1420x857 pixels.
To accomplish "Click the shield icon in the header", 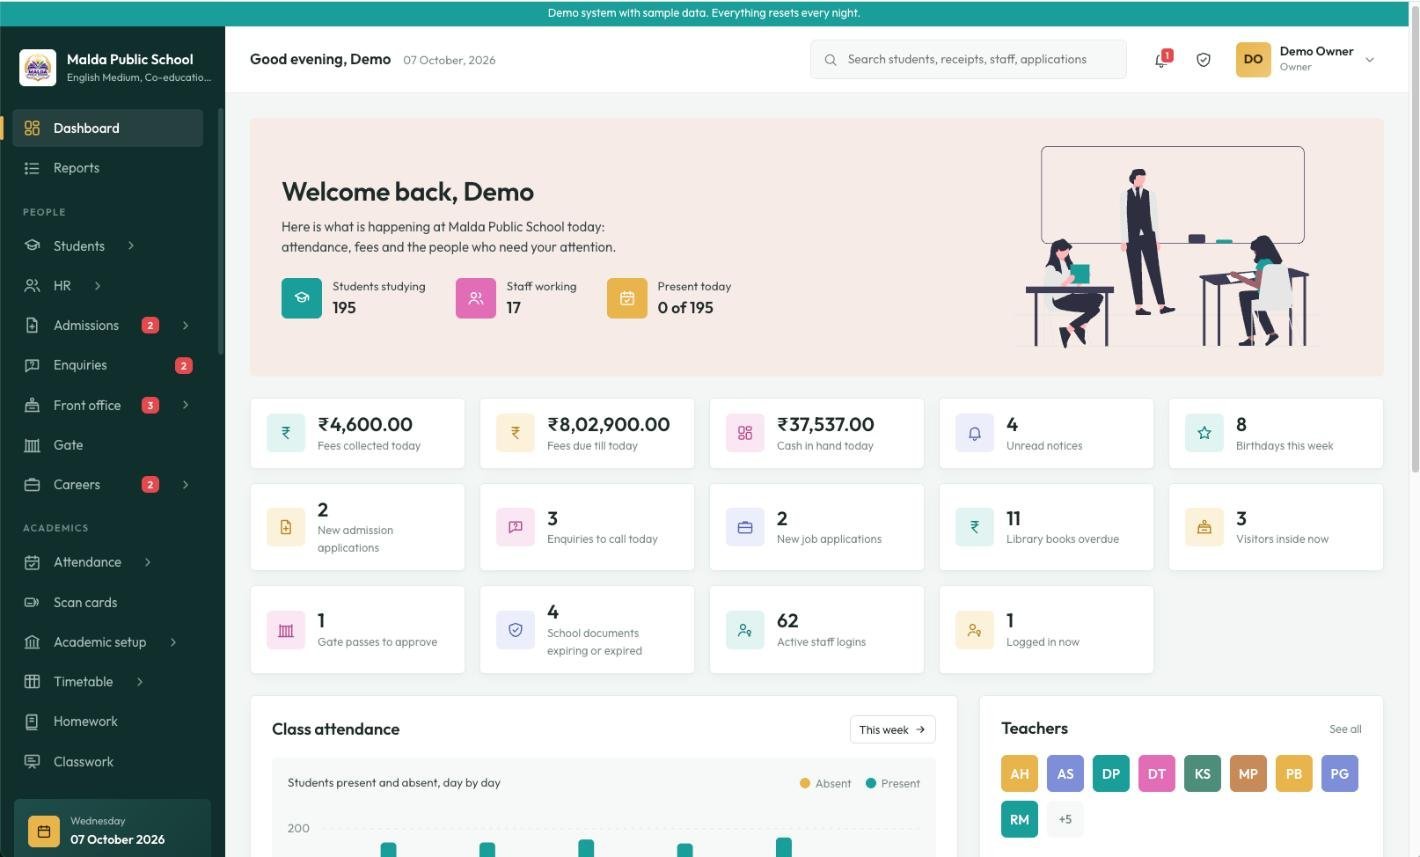I will coord(1203,60).
